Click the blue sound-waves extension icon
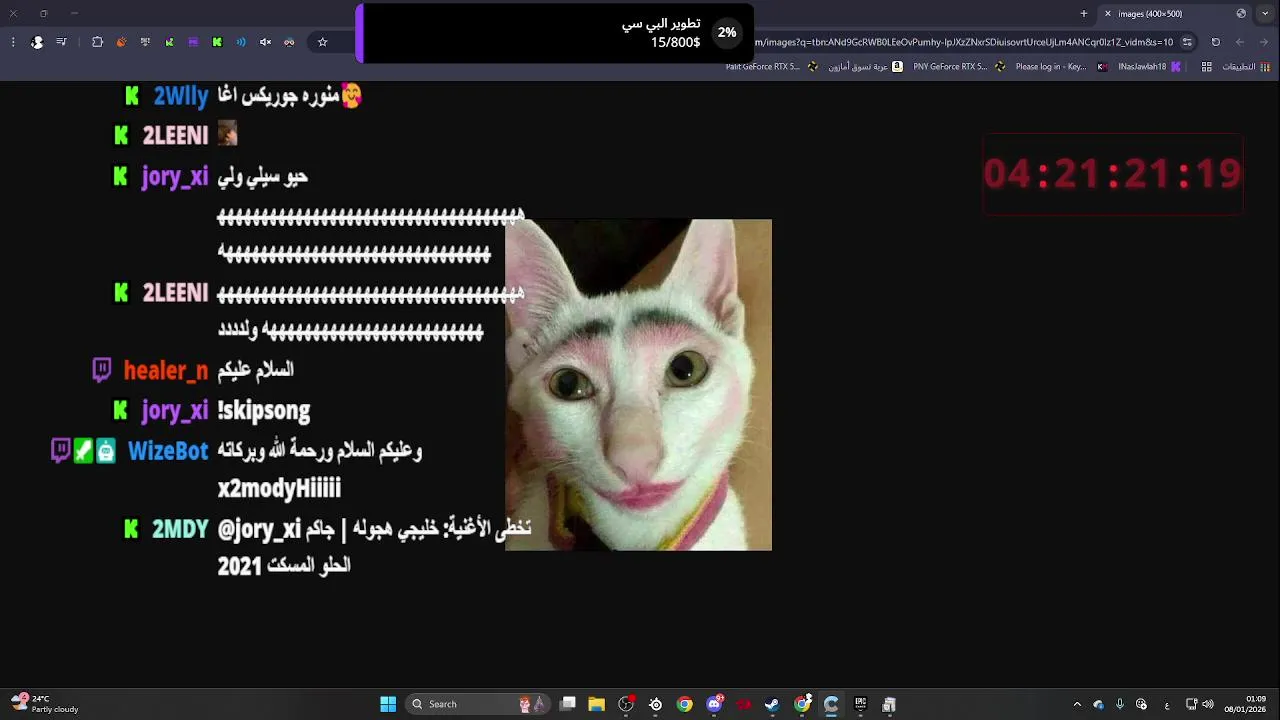Screen dimensions: 1280x720 coord(241,42)
